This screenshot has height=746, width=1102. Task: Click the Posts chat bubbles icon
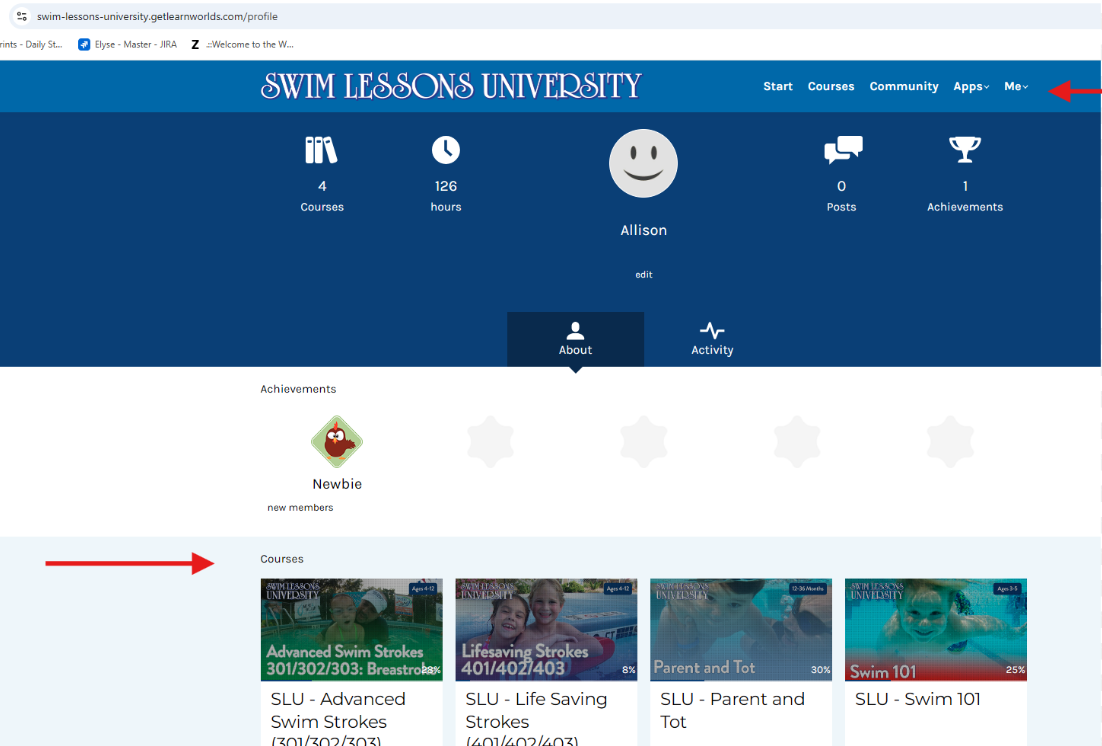[843, 150]
